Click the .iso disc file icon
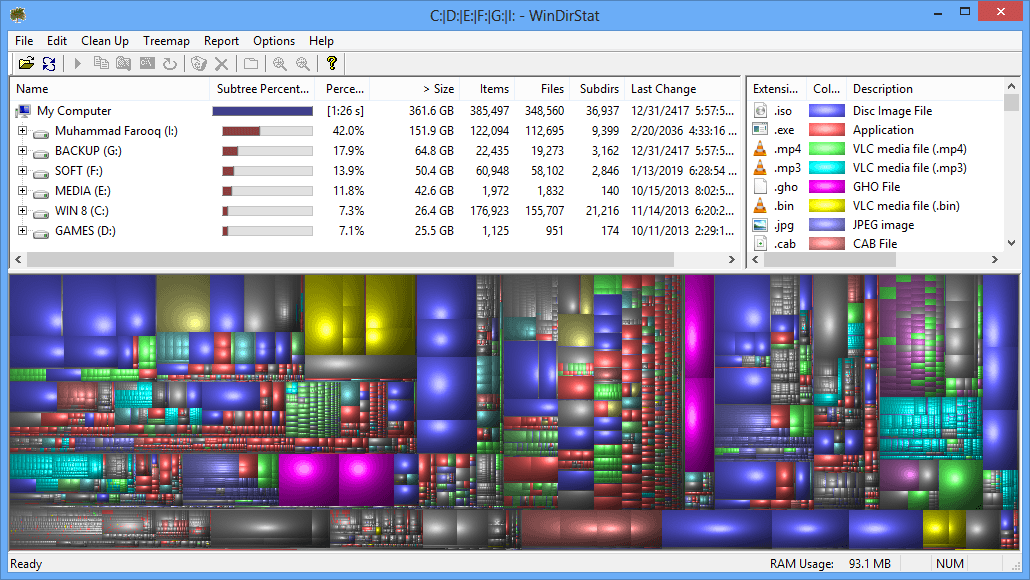The width and height of the screenshot is (1030, 580). (x=760, y=110)
